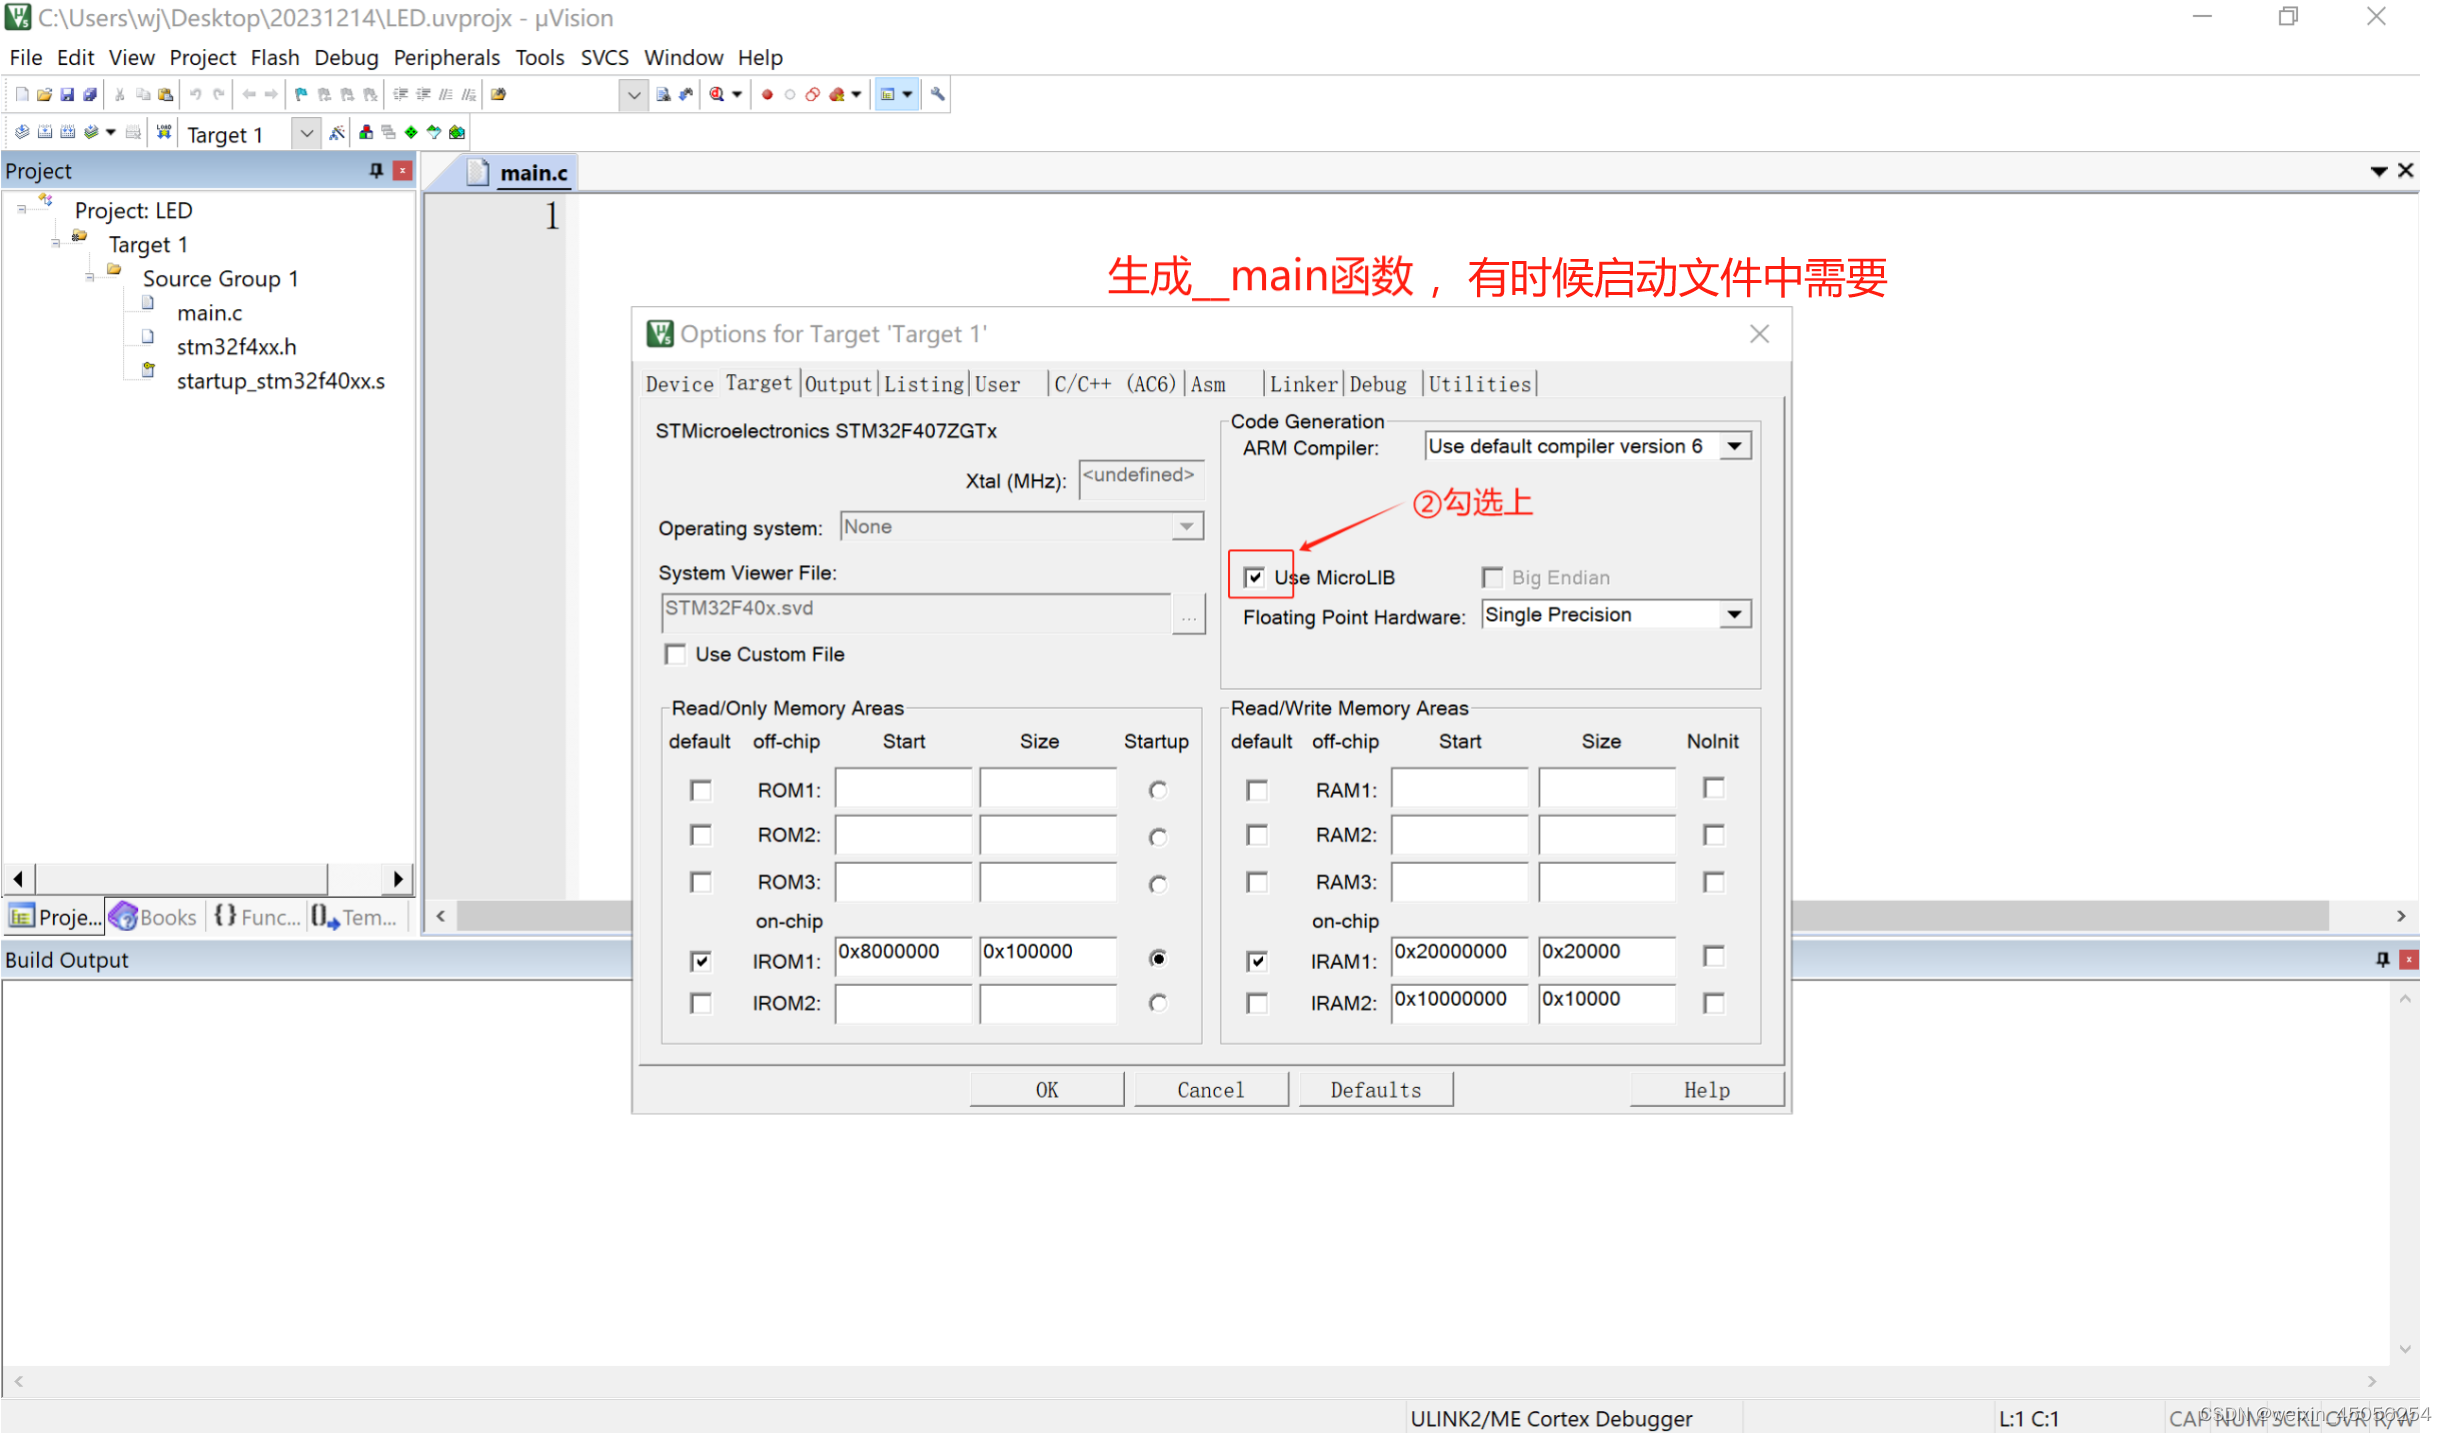Click the OK button
This screenshot has width=2447, height=1433.
click(x=1047, y=1090)
